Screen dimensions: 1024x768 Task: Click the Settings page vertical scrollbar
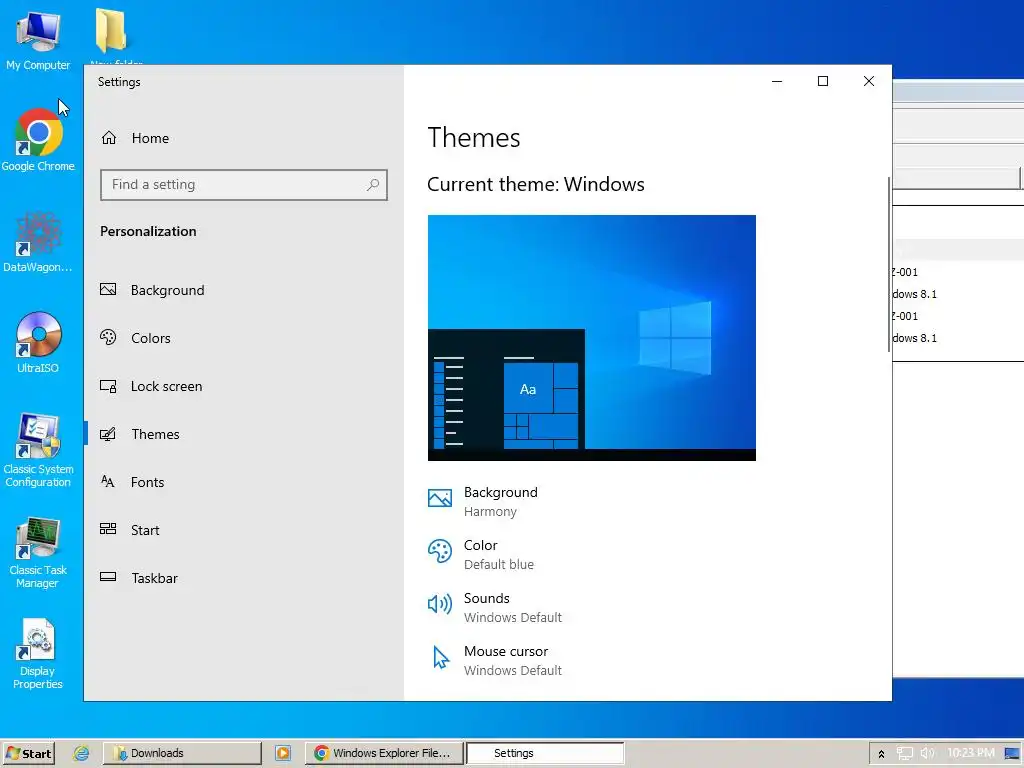(x=889, y=264)
